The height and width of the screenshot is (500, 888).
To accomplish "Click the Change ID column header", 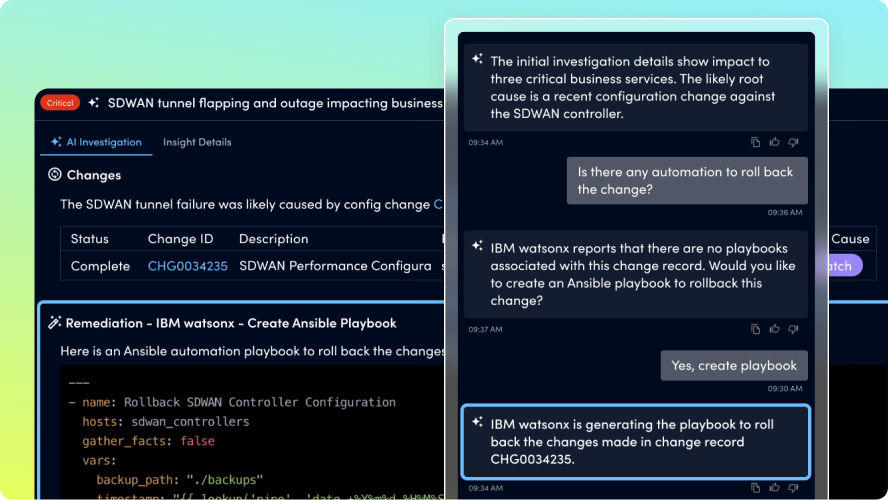I will (180, 239).
